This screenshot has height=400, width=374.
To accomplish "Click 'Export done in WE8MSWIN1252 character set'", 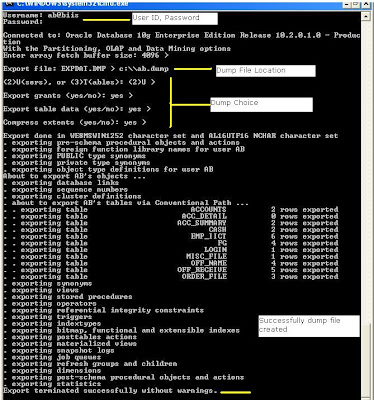I will [170, 136].
